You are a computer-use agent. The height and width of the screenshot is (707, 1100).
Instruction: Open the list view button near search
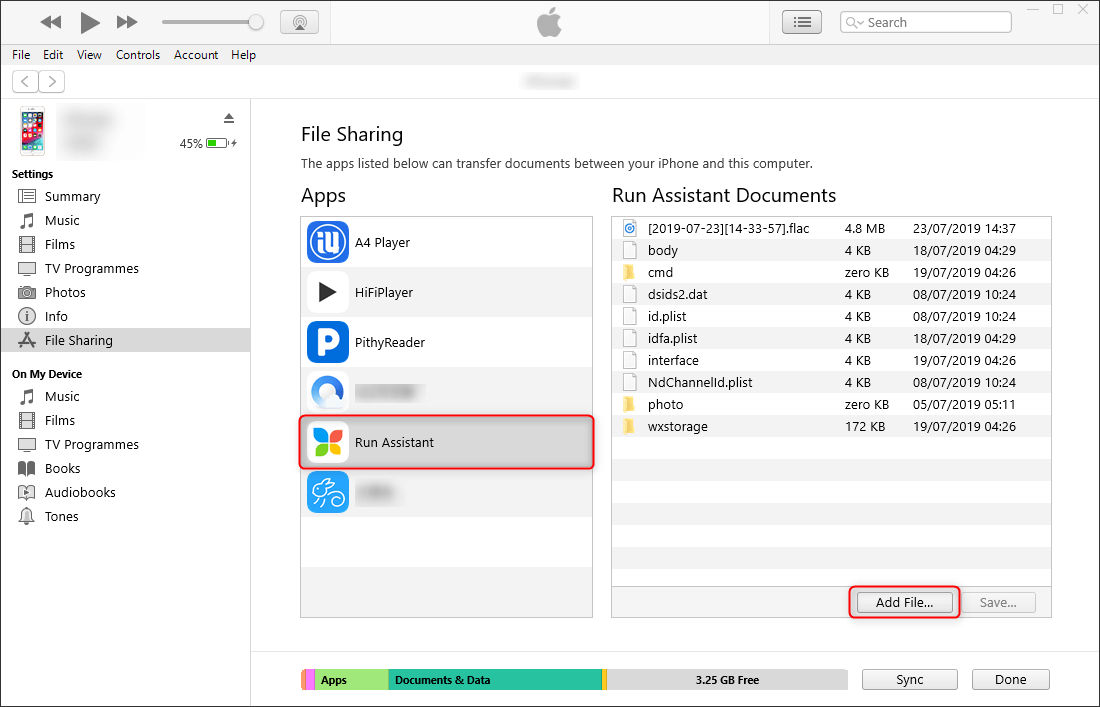tap(802, 22)
